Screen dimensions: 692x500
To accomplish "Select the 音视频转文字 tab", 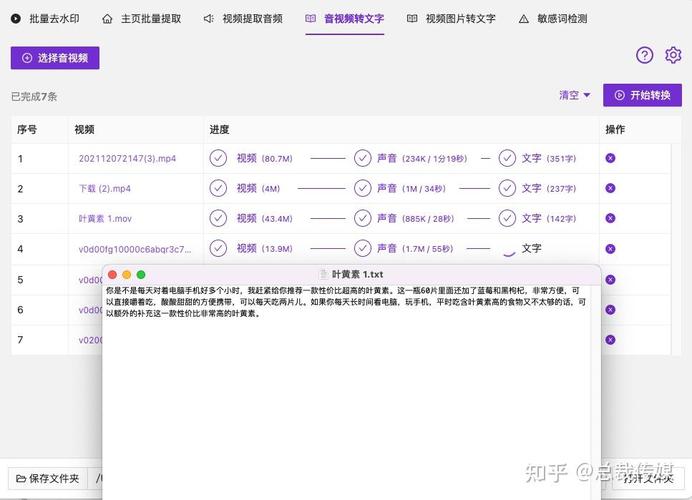I will click(345, 19).
